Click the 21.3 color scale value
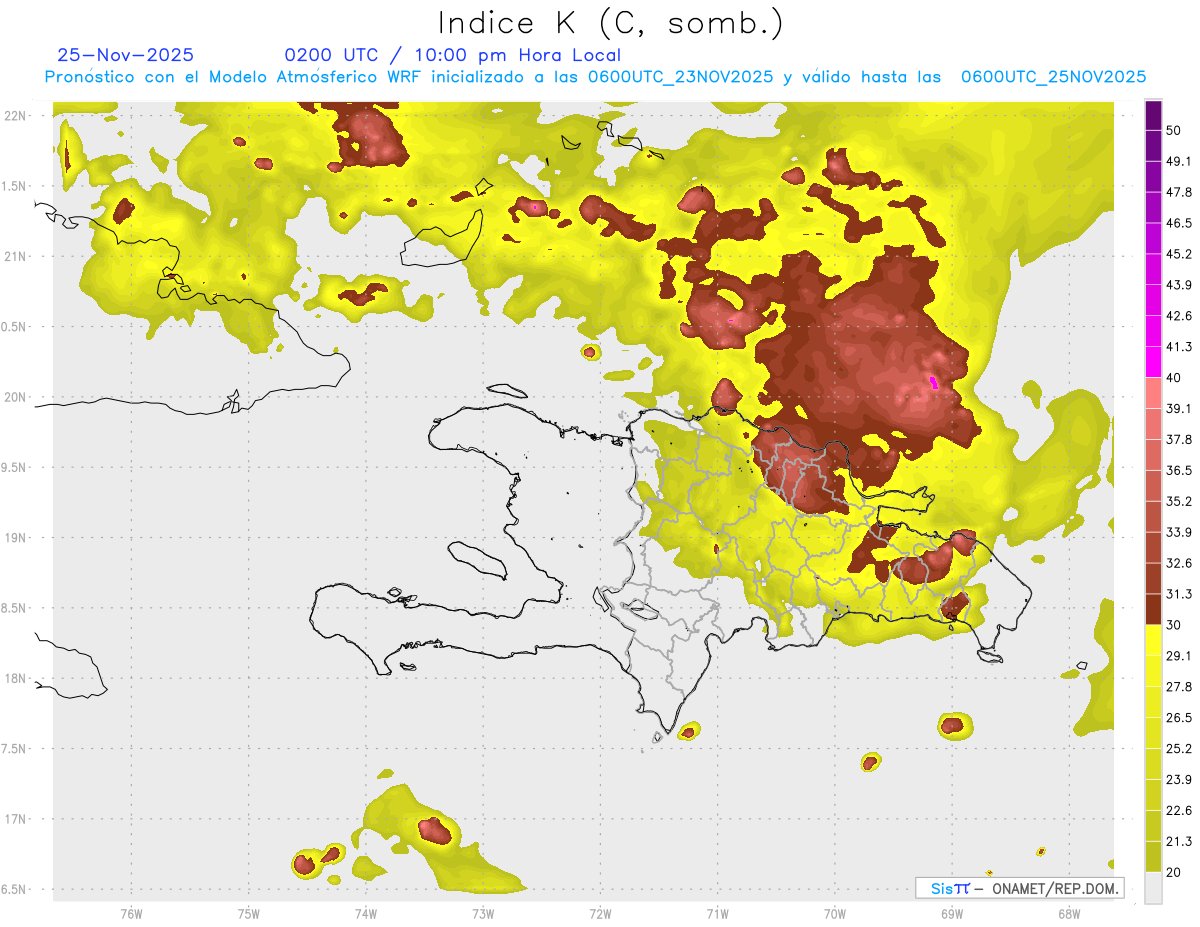The image size is (1200, 927). point(1179,841)
